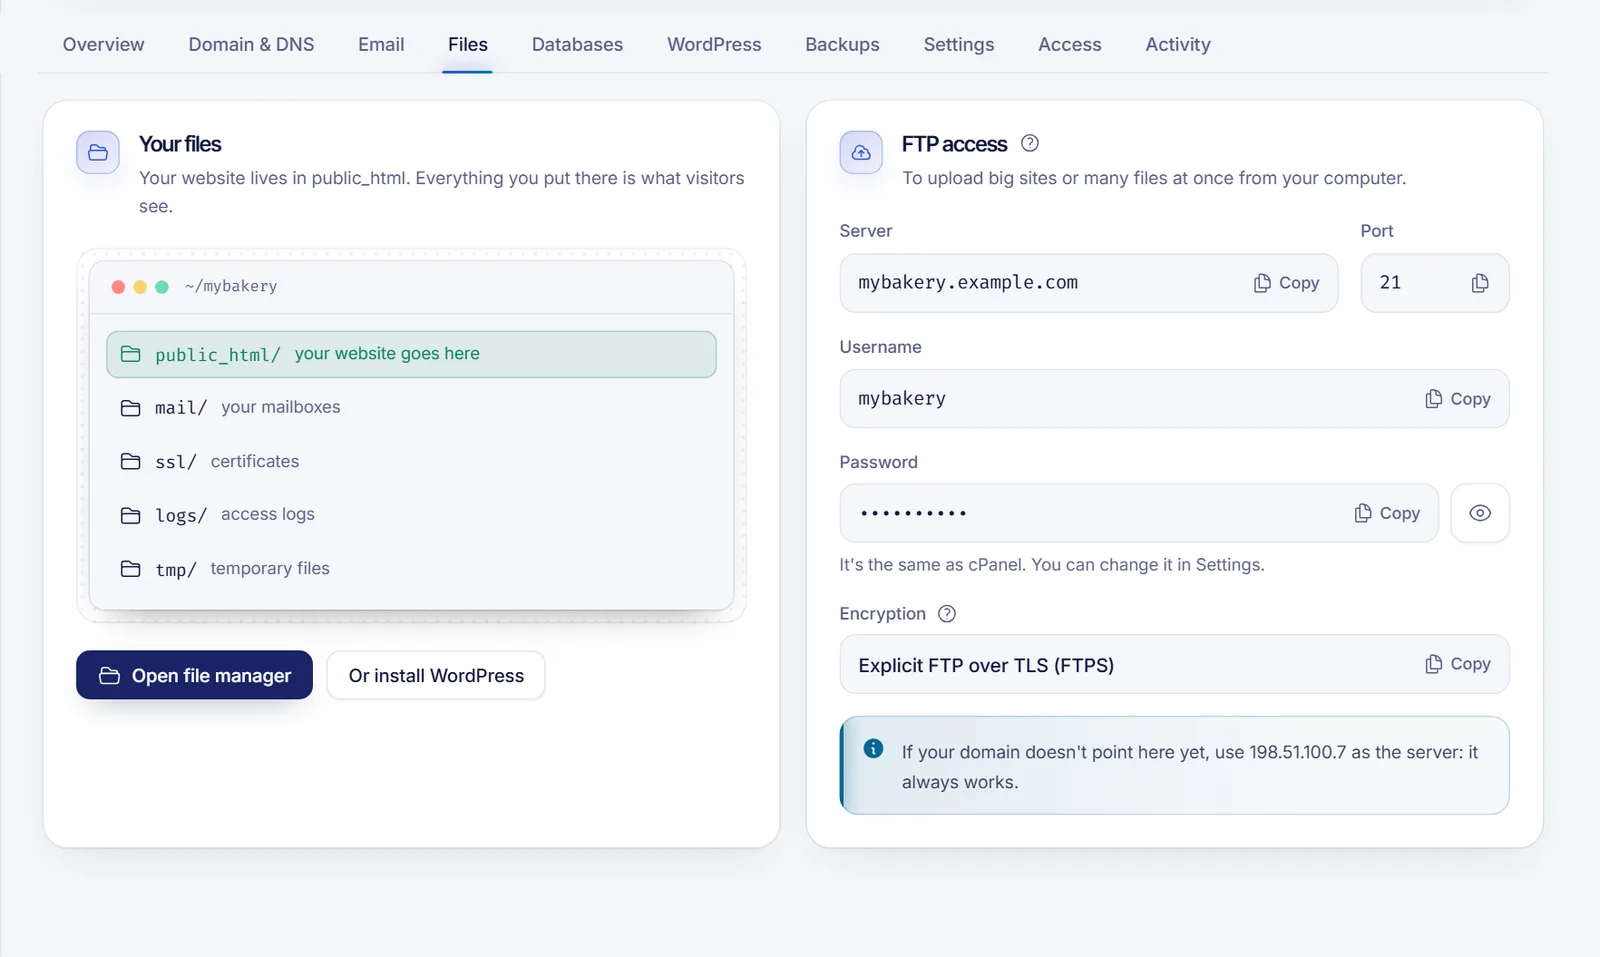
Task: Click the copy icon in Encryption field
Action: point(1433,664)
